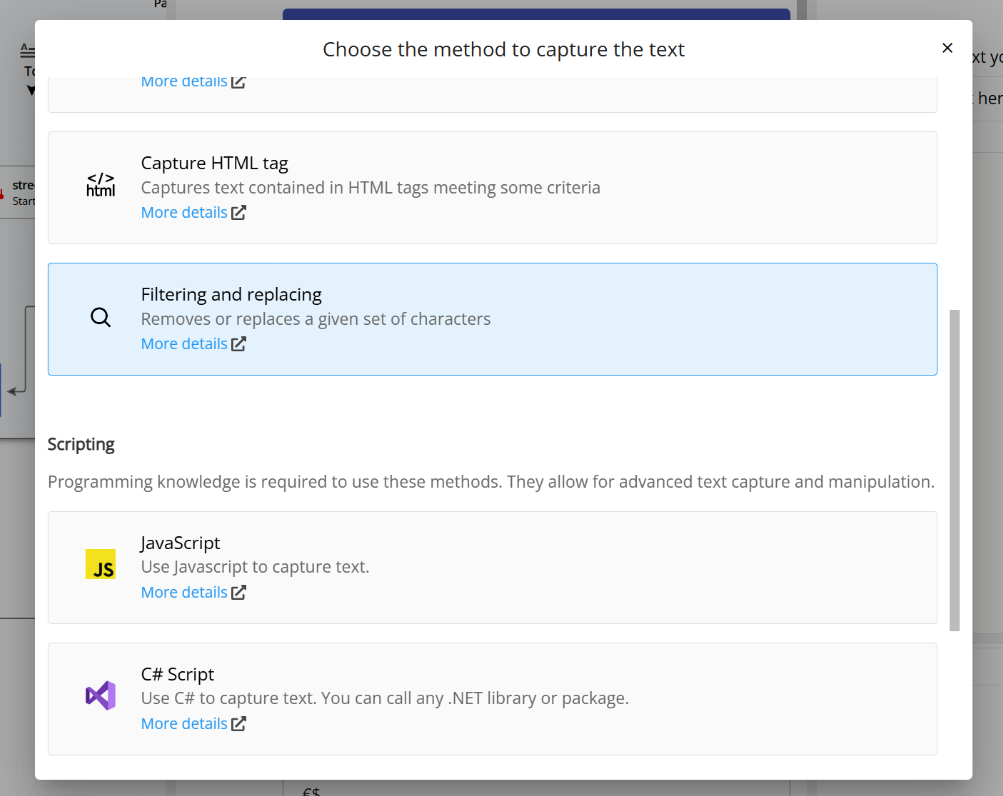Open More details for JavaScript
This screenshot has width=1003, height=796.
[x=183, y=591]
